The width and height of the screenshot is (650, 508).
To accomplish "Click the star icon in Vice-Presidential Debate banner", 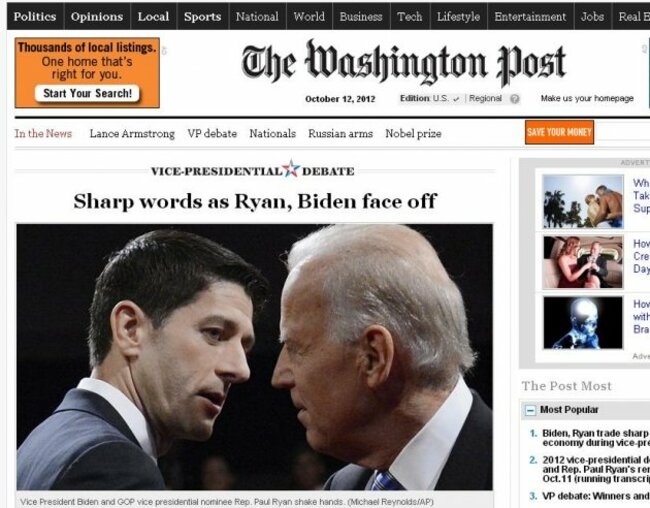I will 291,169.
